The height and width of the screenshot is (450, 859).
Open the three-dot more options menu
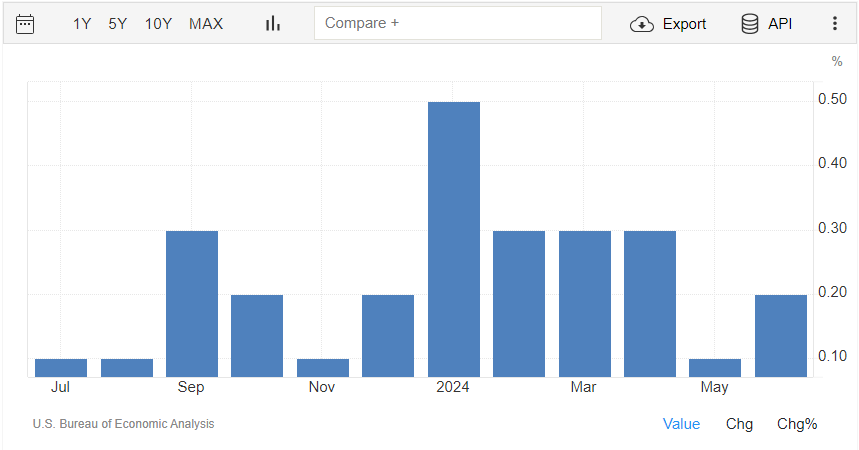coord(835,24)
